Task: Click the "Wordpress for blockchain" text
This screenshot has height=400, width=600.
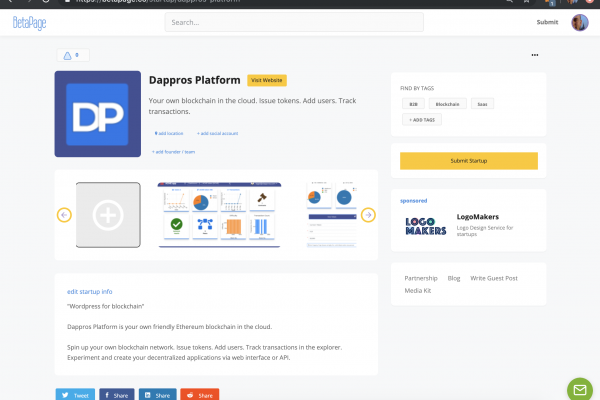Action: point(106,306)
